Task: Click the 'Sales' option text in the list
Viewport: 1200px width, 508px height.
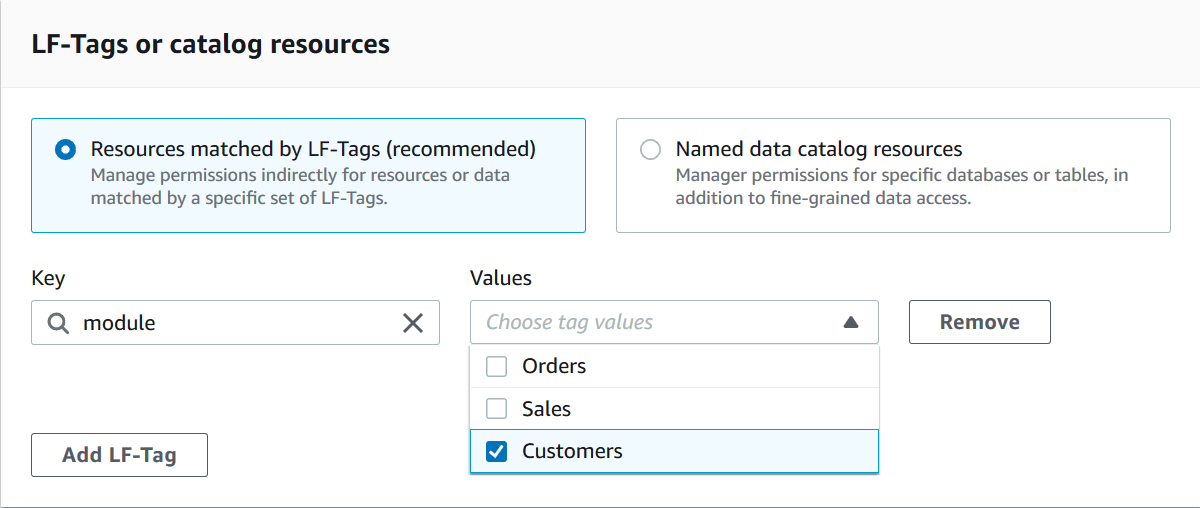Action: pos(546,409)
